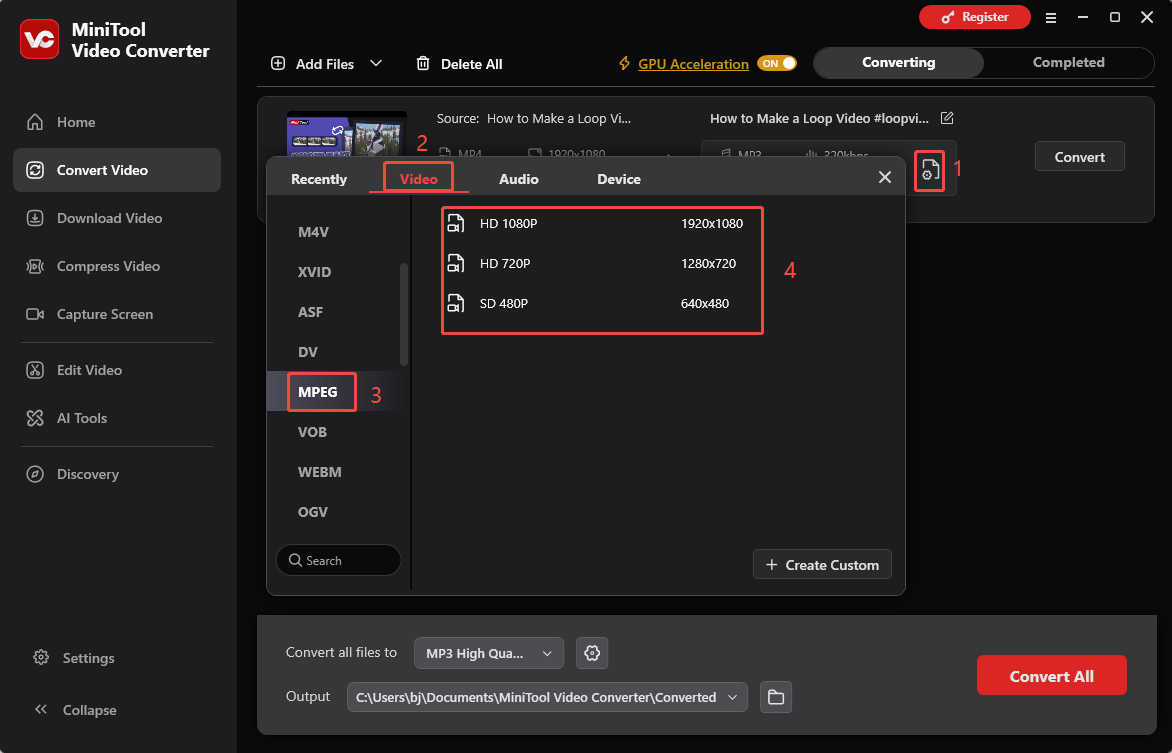Viewport: 1172px width, 753px height.
Task: Click source file name text
Action: tap(558, 118)
